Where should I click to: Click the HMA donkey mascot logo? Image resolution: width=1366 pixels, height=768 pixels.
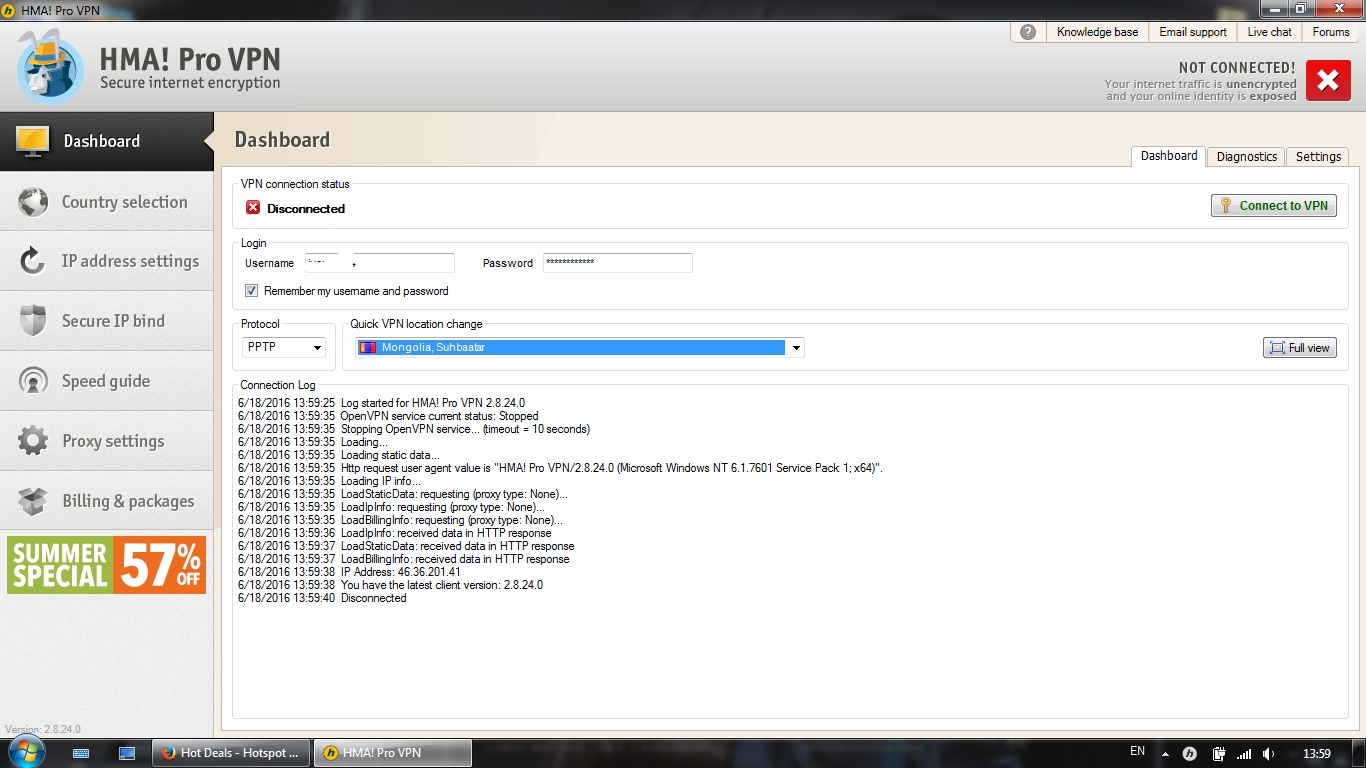[50, 66]
